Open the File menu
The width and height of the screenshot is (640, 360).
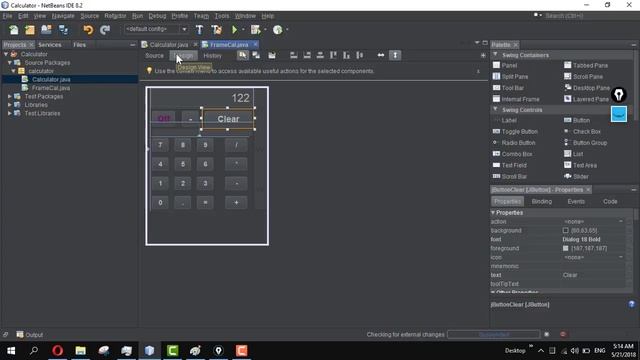click(7, 16)
